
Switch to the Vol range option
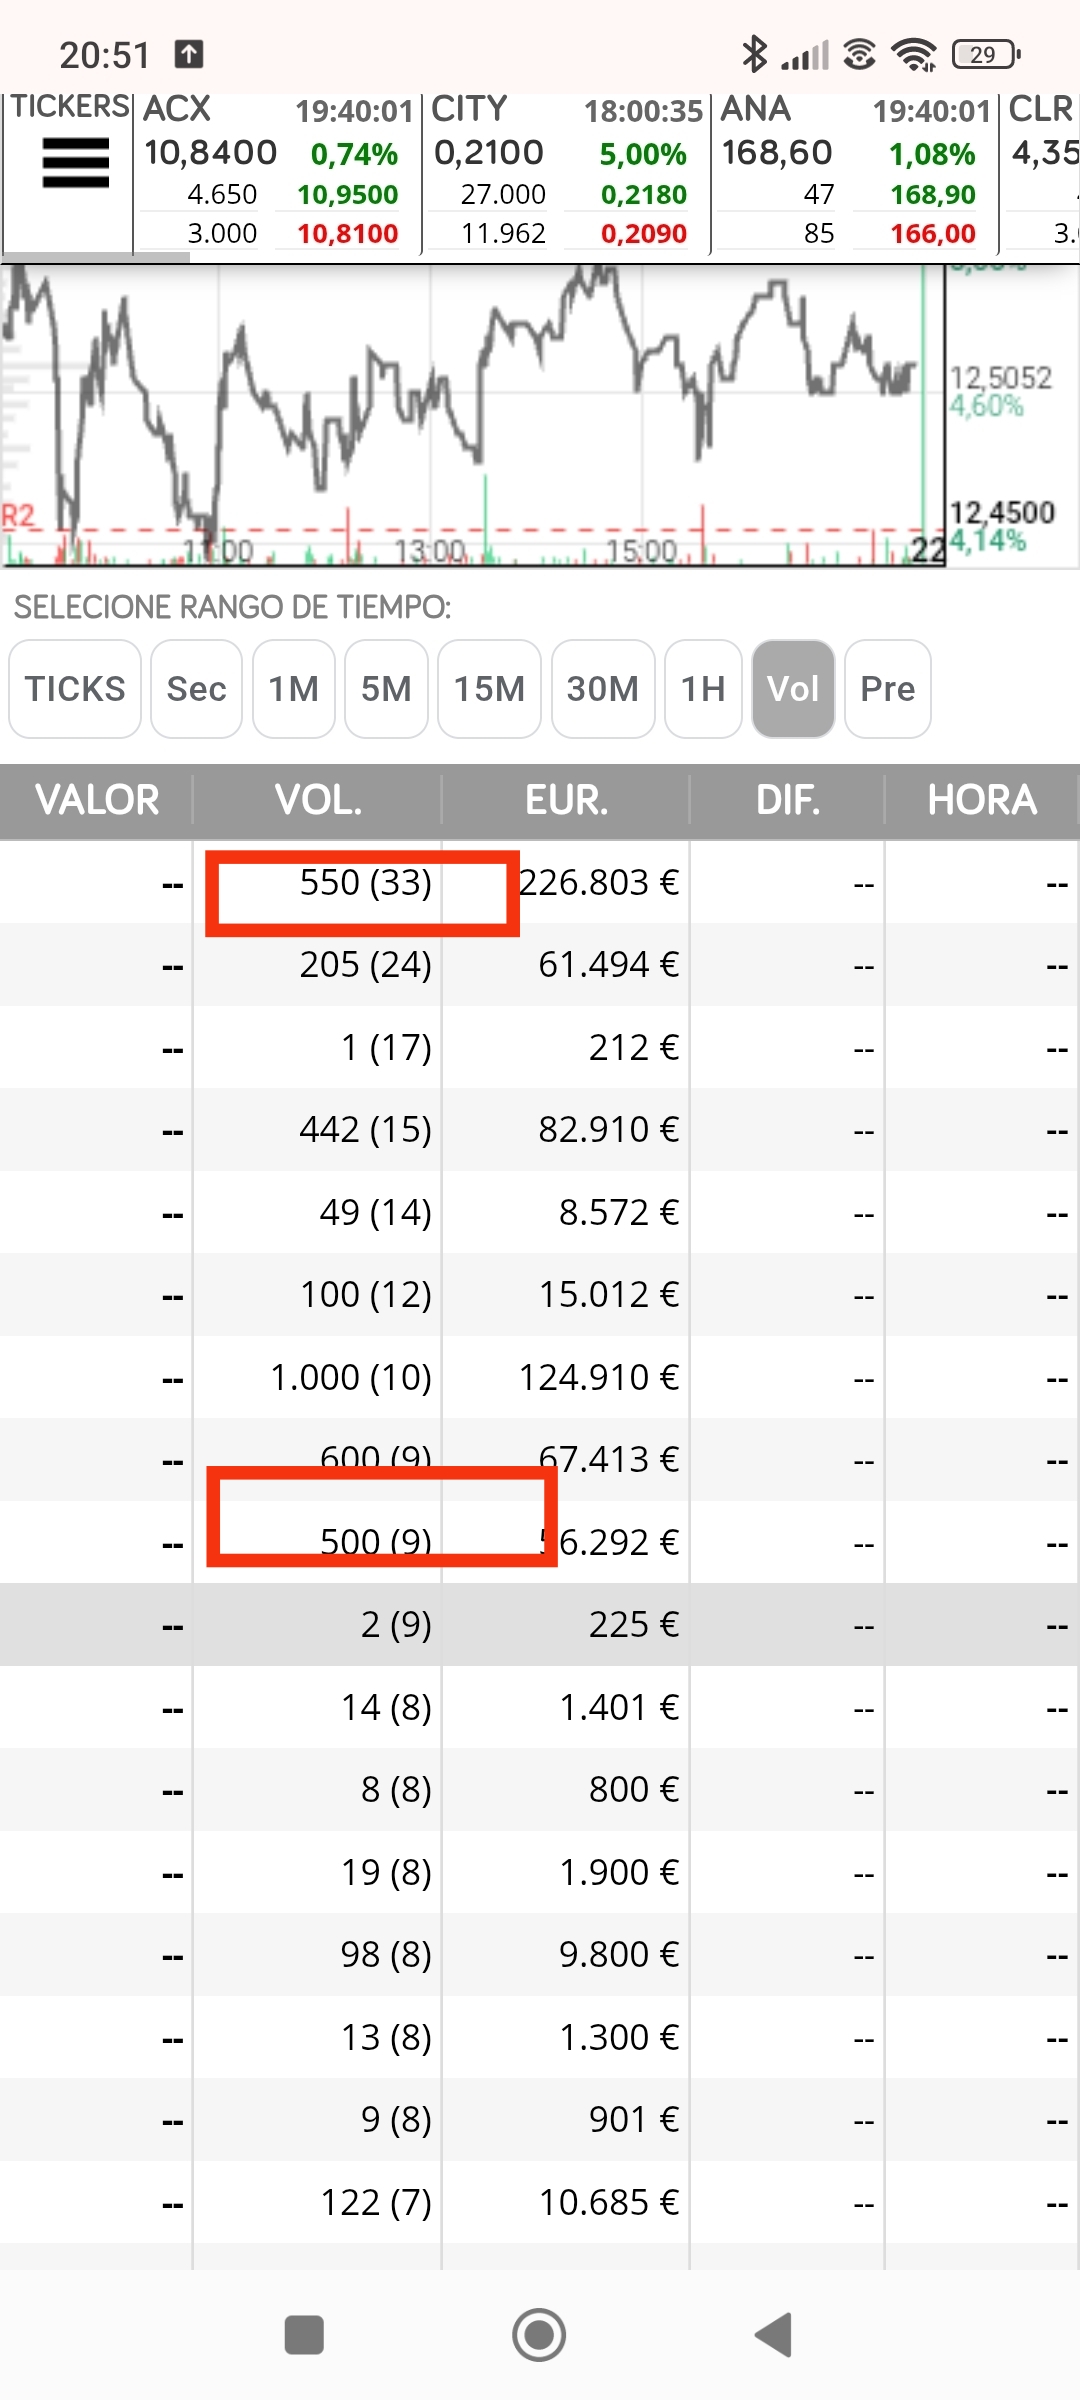coord(793,689)
